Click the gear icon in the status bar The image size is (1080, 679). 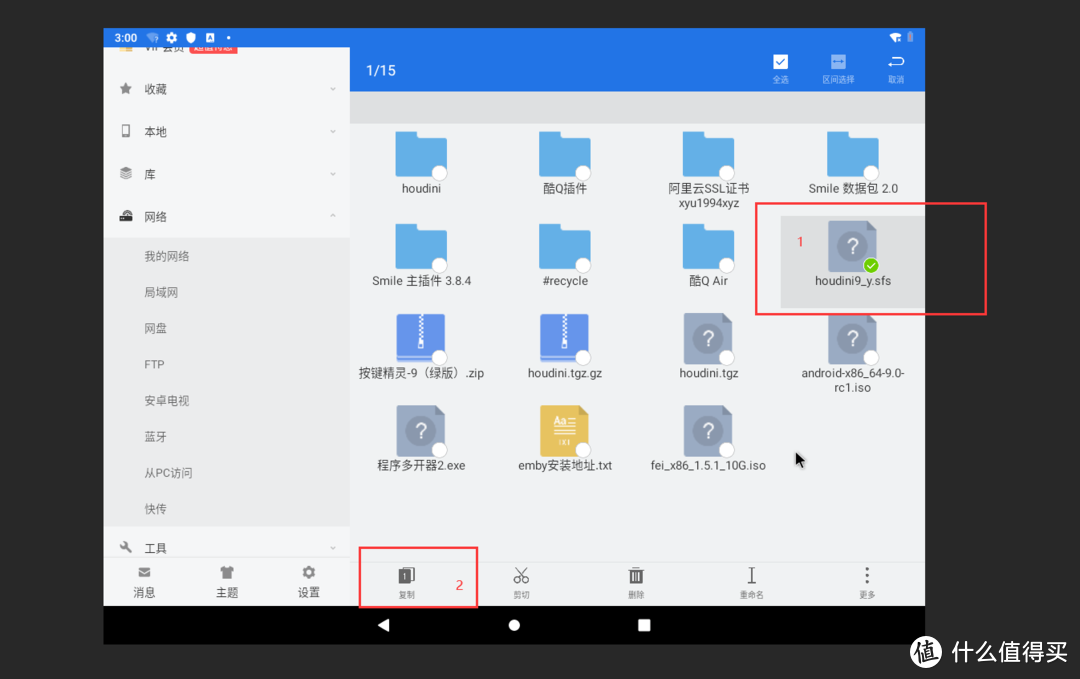pos(172,37)
